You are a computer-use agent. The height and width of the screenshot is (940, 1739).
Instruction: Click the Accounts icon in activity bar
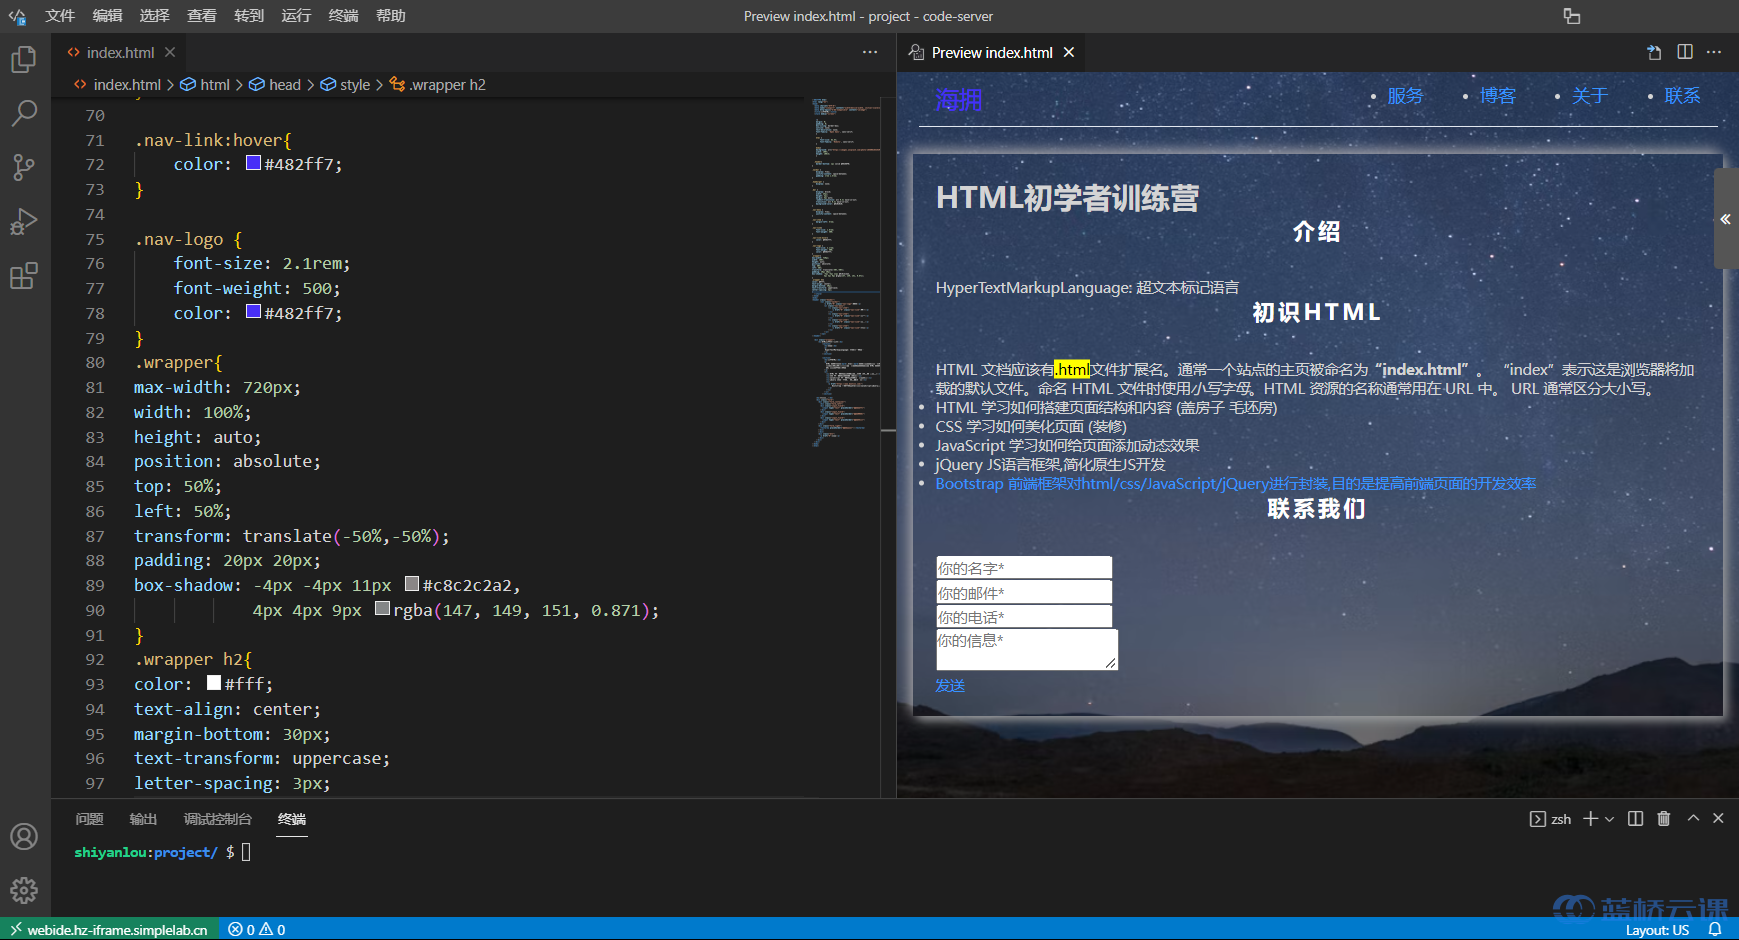click(x=24, y=836)
